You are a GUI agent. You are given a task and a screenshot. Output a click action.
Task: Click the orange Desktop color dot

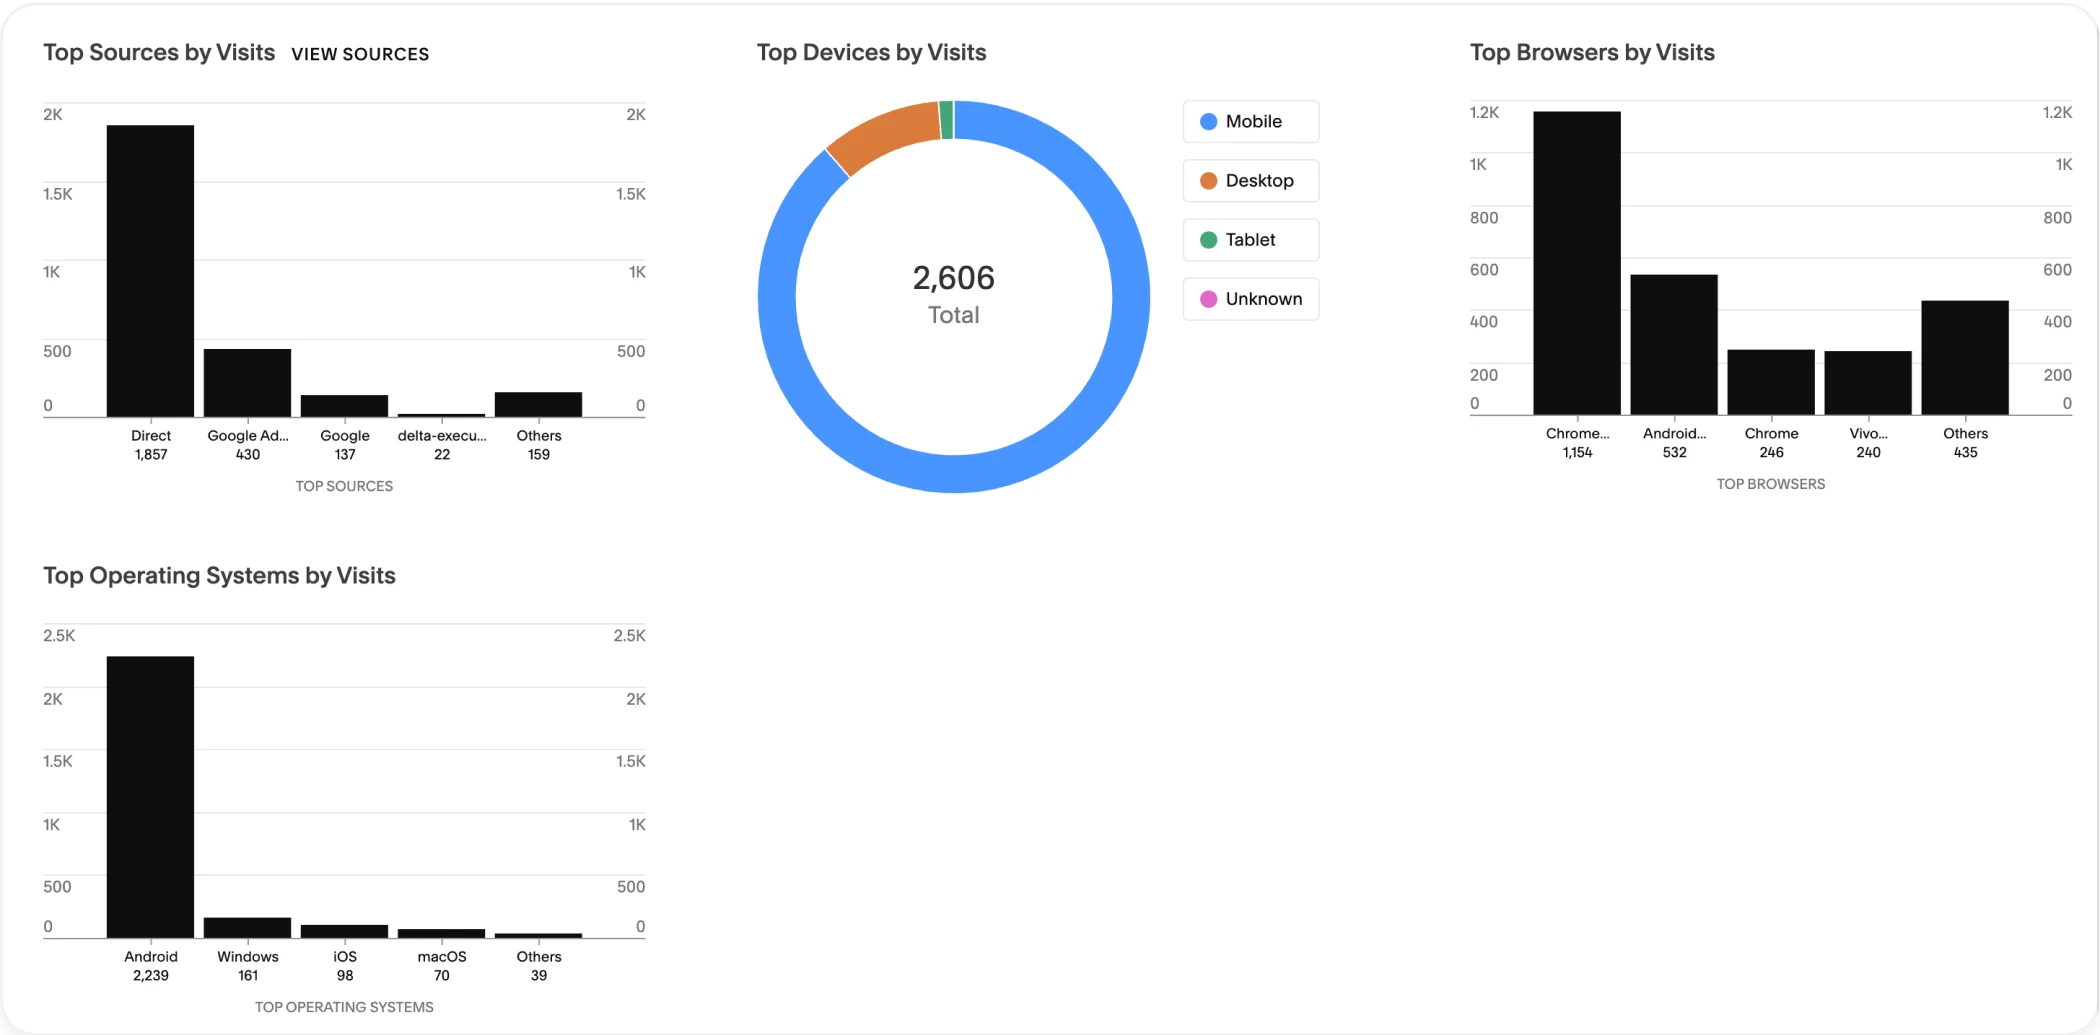click(1208, 180)
